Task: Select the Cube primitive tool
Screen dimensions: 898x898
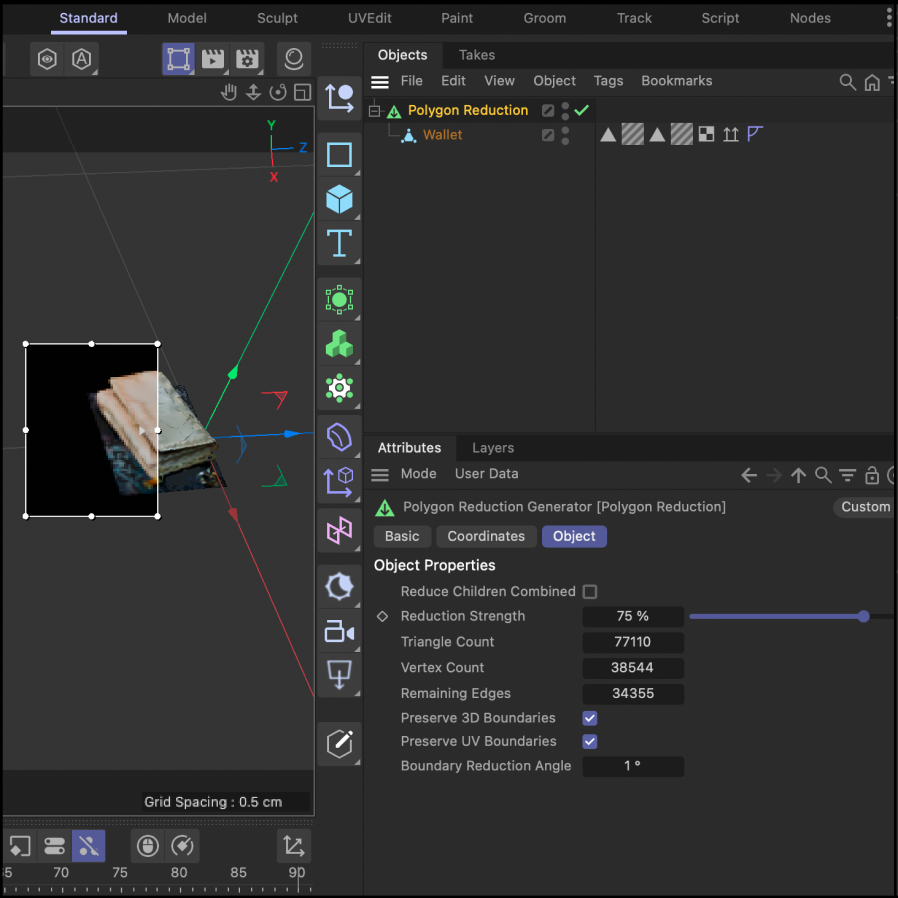Action: point(339,199)
